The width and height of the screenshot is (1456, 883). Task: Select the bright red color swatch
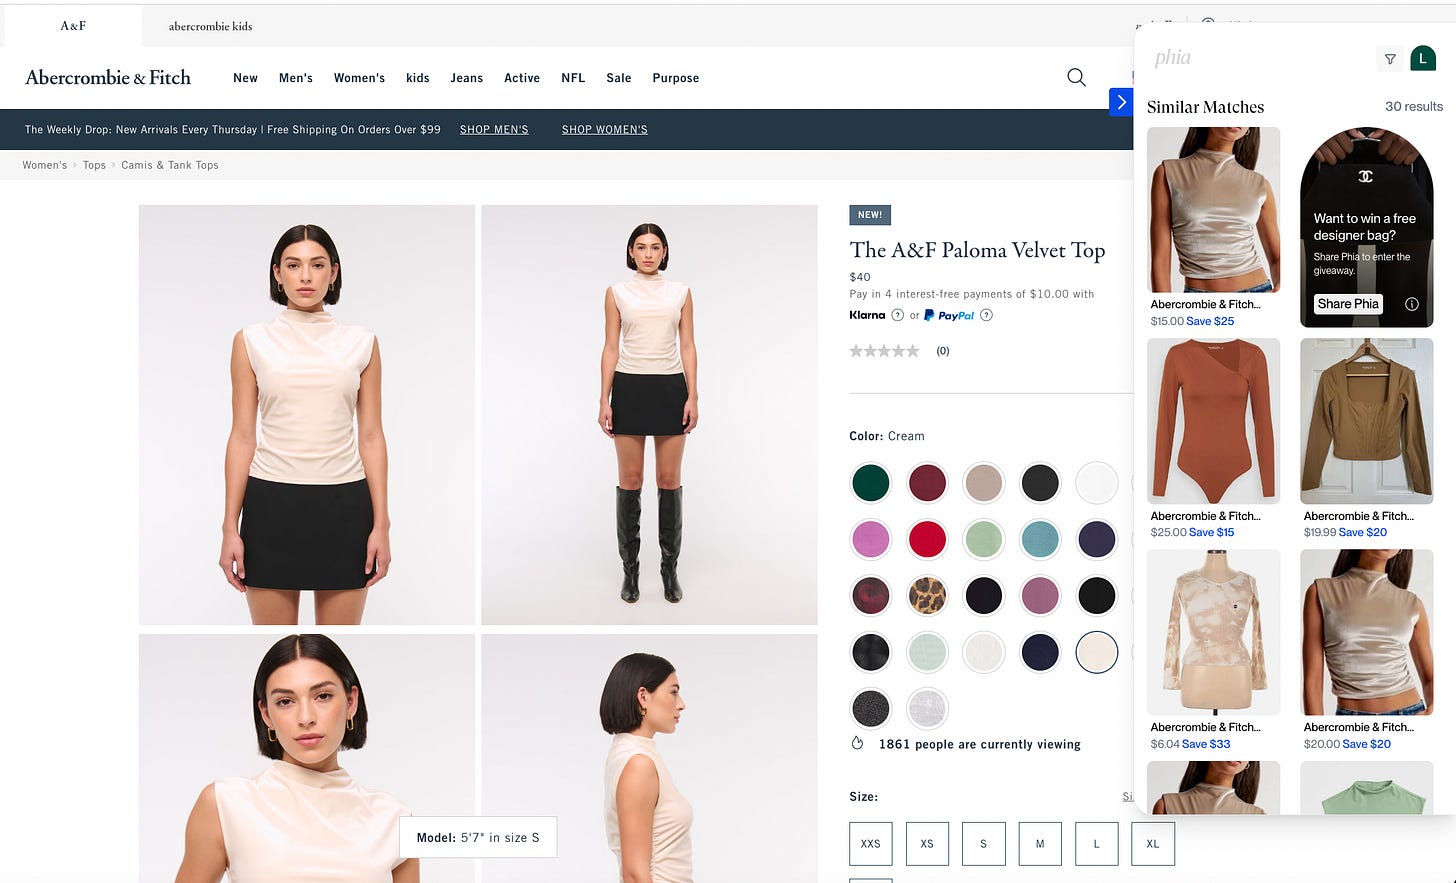pos(927,540)
